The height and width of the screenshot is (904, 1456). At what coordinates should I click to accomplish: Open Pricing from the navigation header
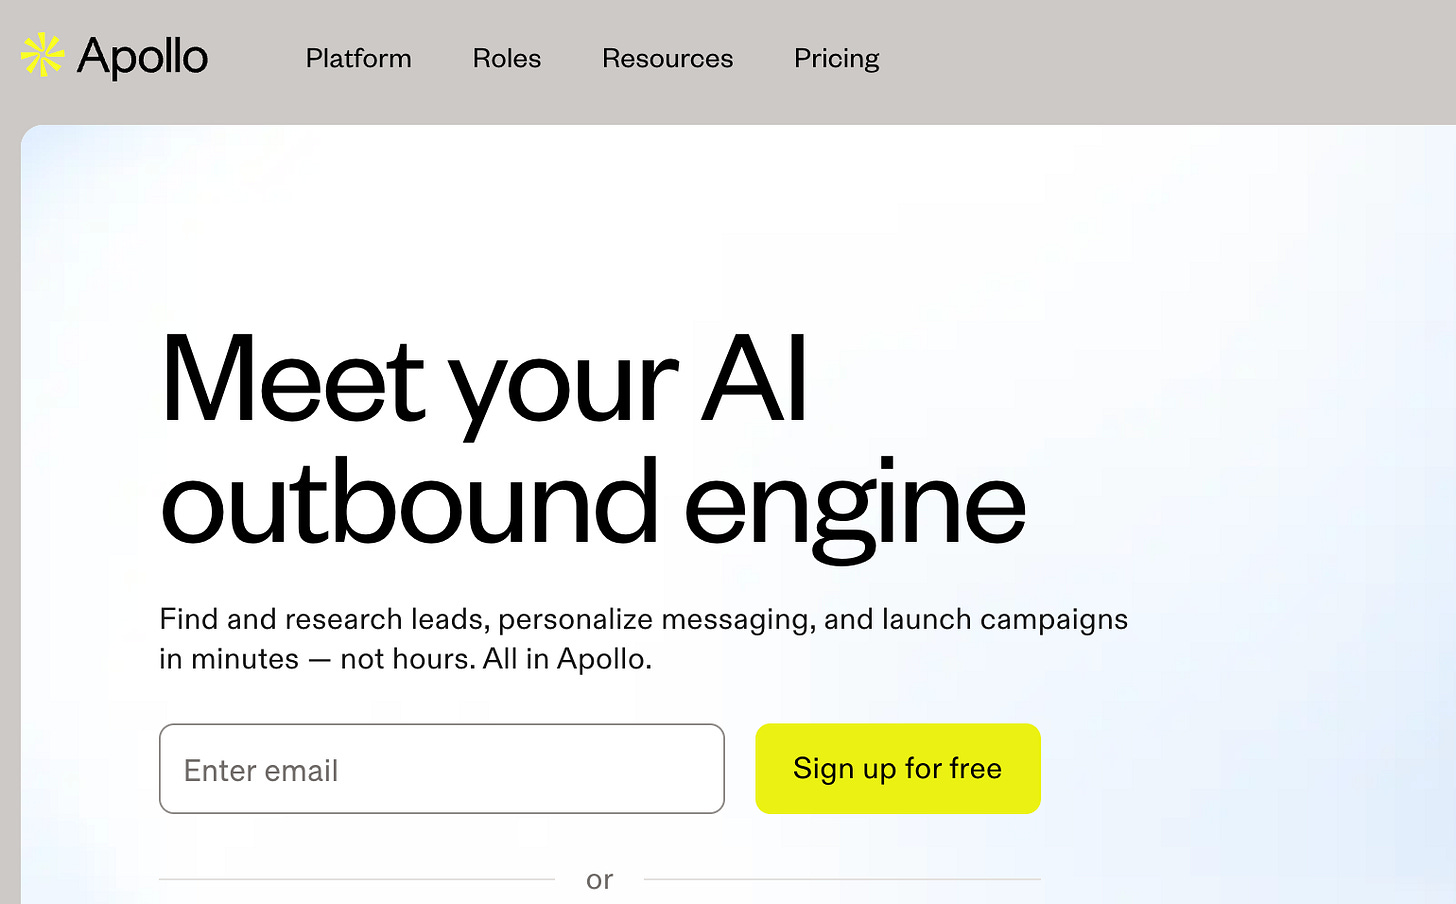point(836,59)
